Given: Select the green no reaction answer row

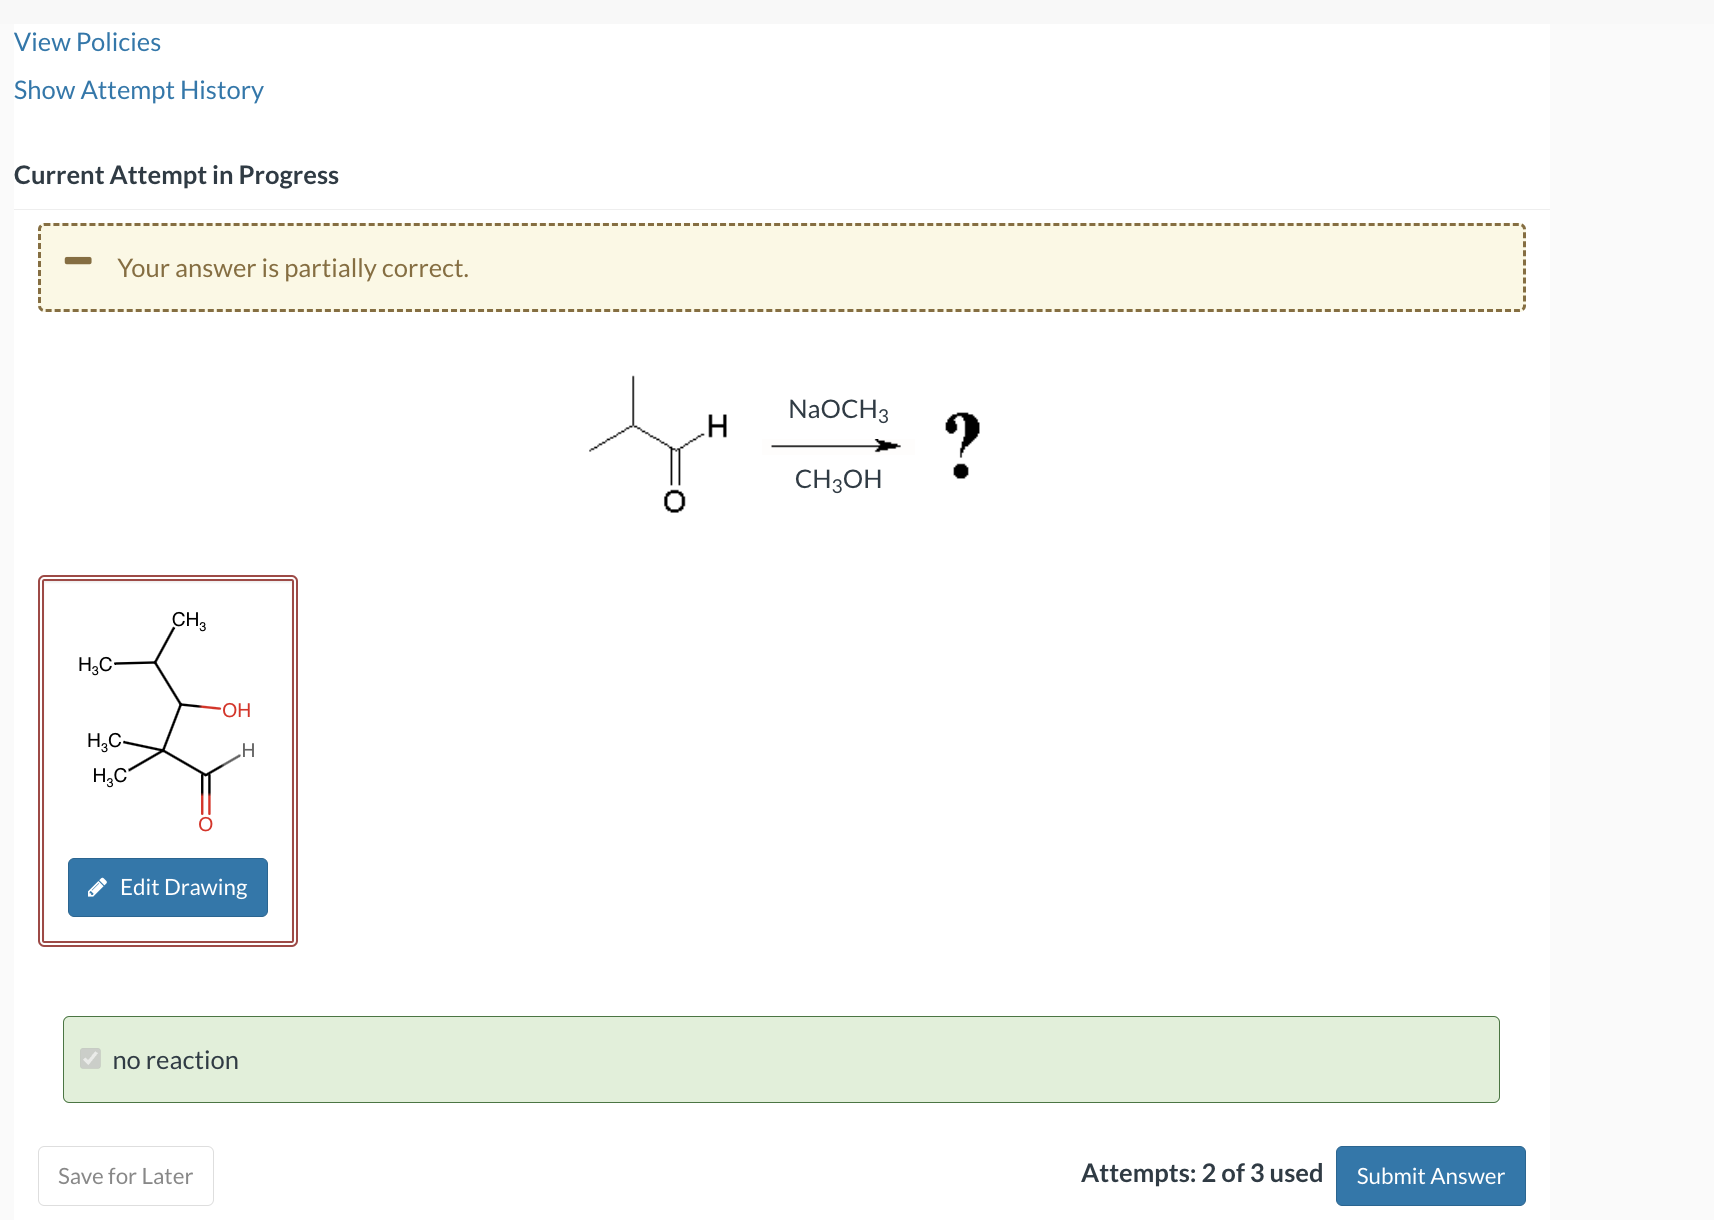Looking at the screenshot, I should [x=781, y=1059].
